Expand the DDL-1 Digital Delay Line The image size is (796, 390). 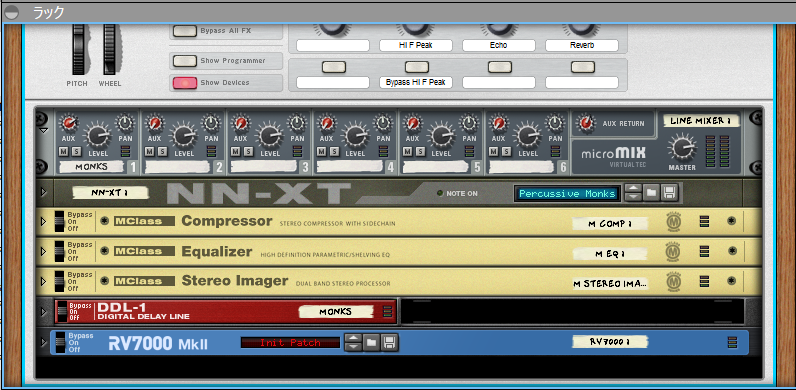pos(43,312)
